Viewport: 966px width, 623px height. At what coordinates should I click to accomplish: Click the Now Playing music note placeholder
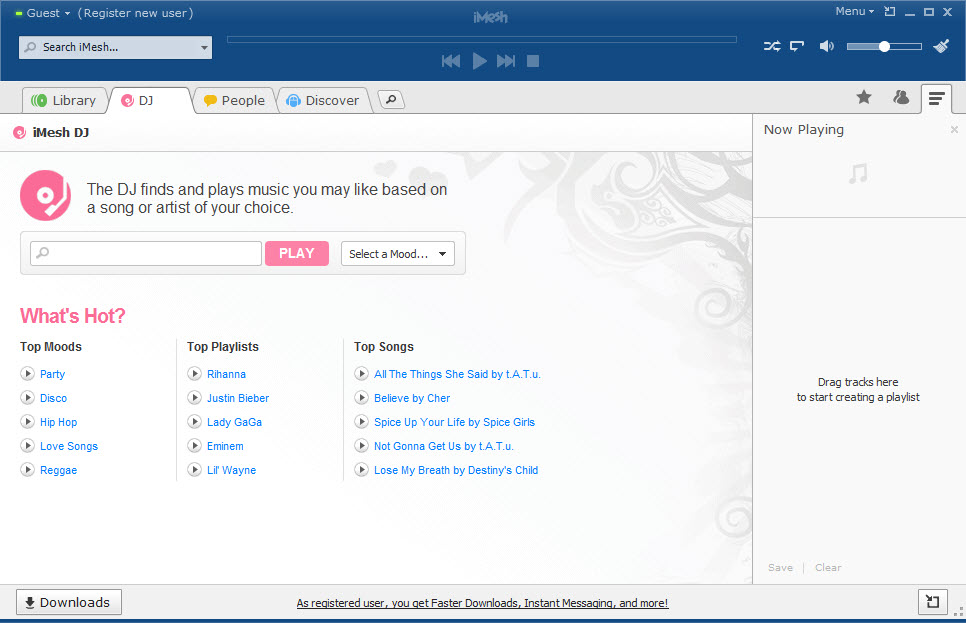point(858,173)
